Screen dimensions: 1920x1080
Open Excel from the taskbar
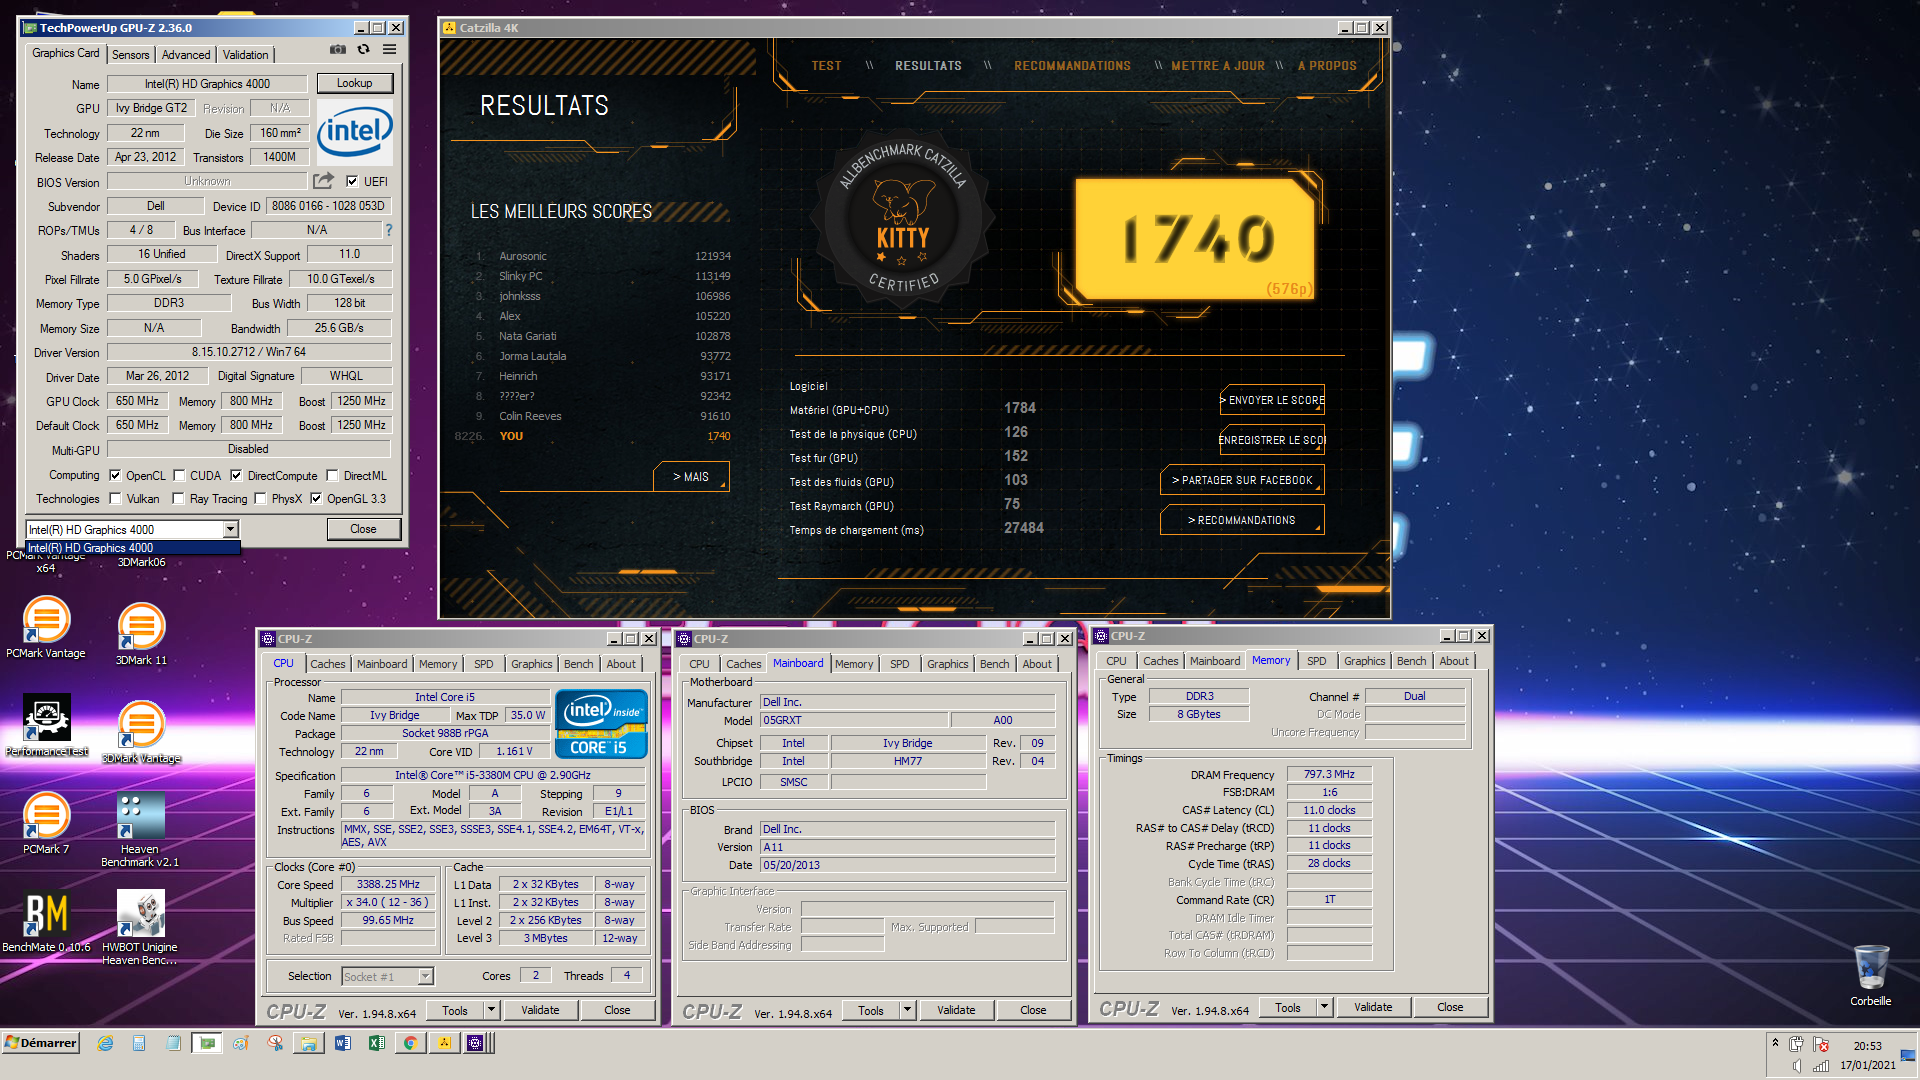(377, 1043)
